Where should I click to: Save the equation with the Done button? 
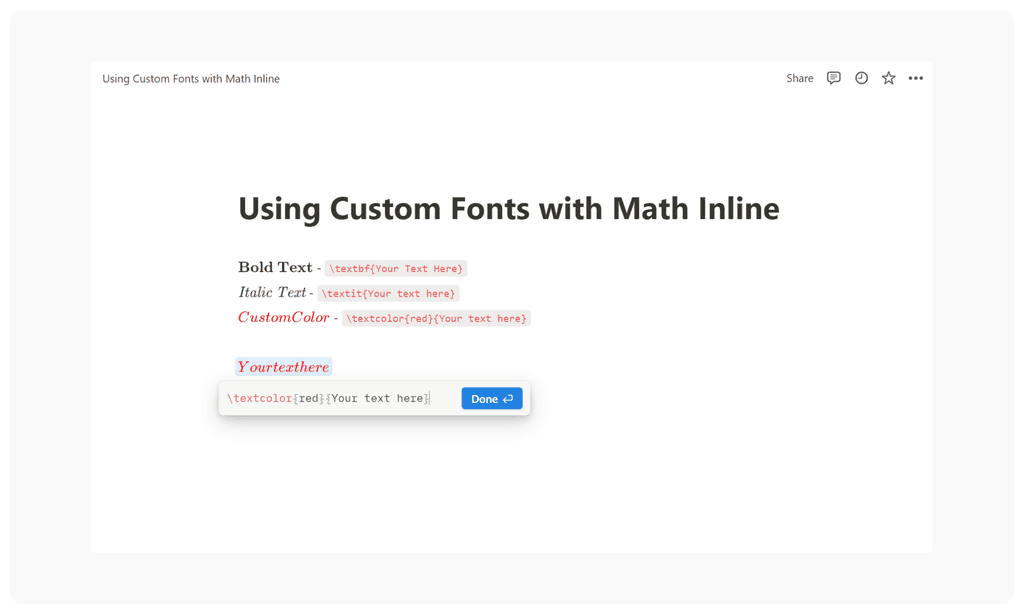click(x=491, y=398)
